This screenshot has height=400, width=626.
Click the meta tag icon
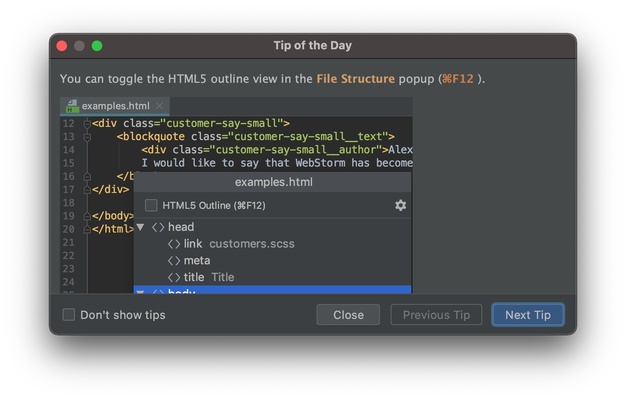174,261
